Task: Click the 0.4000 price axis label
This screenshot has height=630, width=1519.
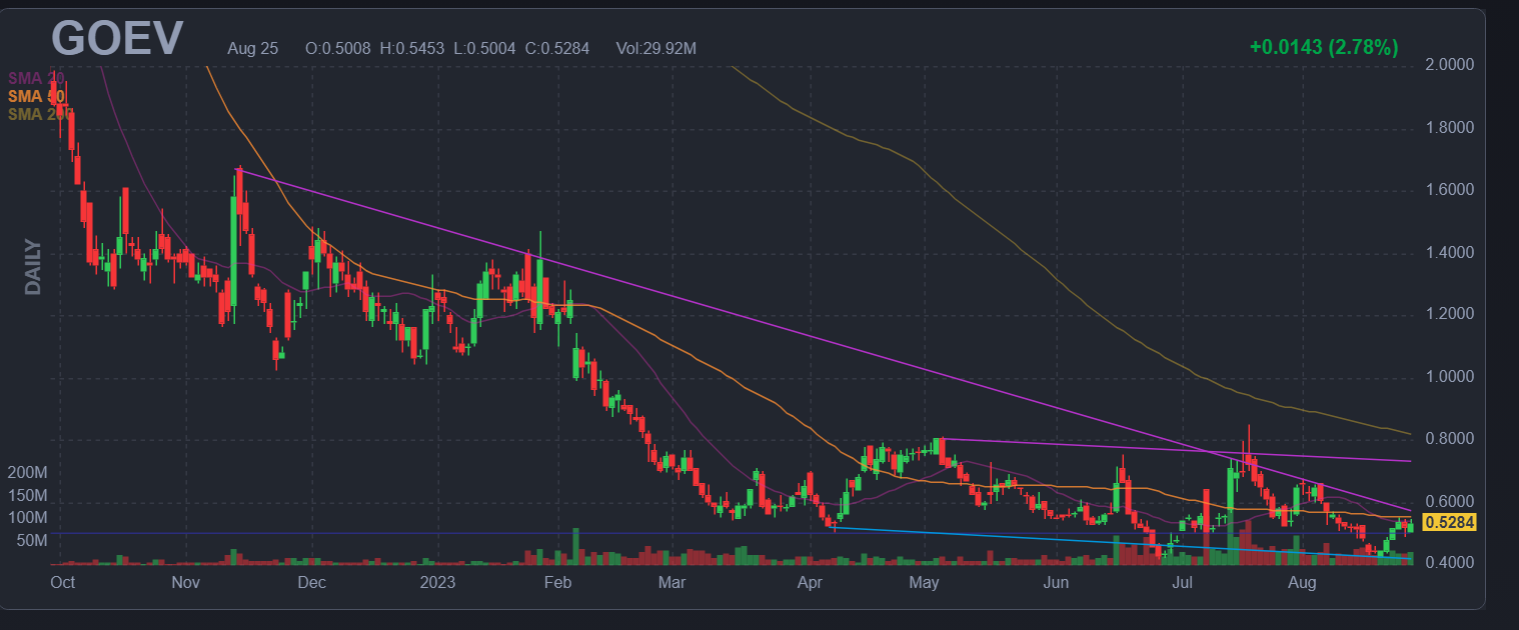Action: click(1449, 564)
